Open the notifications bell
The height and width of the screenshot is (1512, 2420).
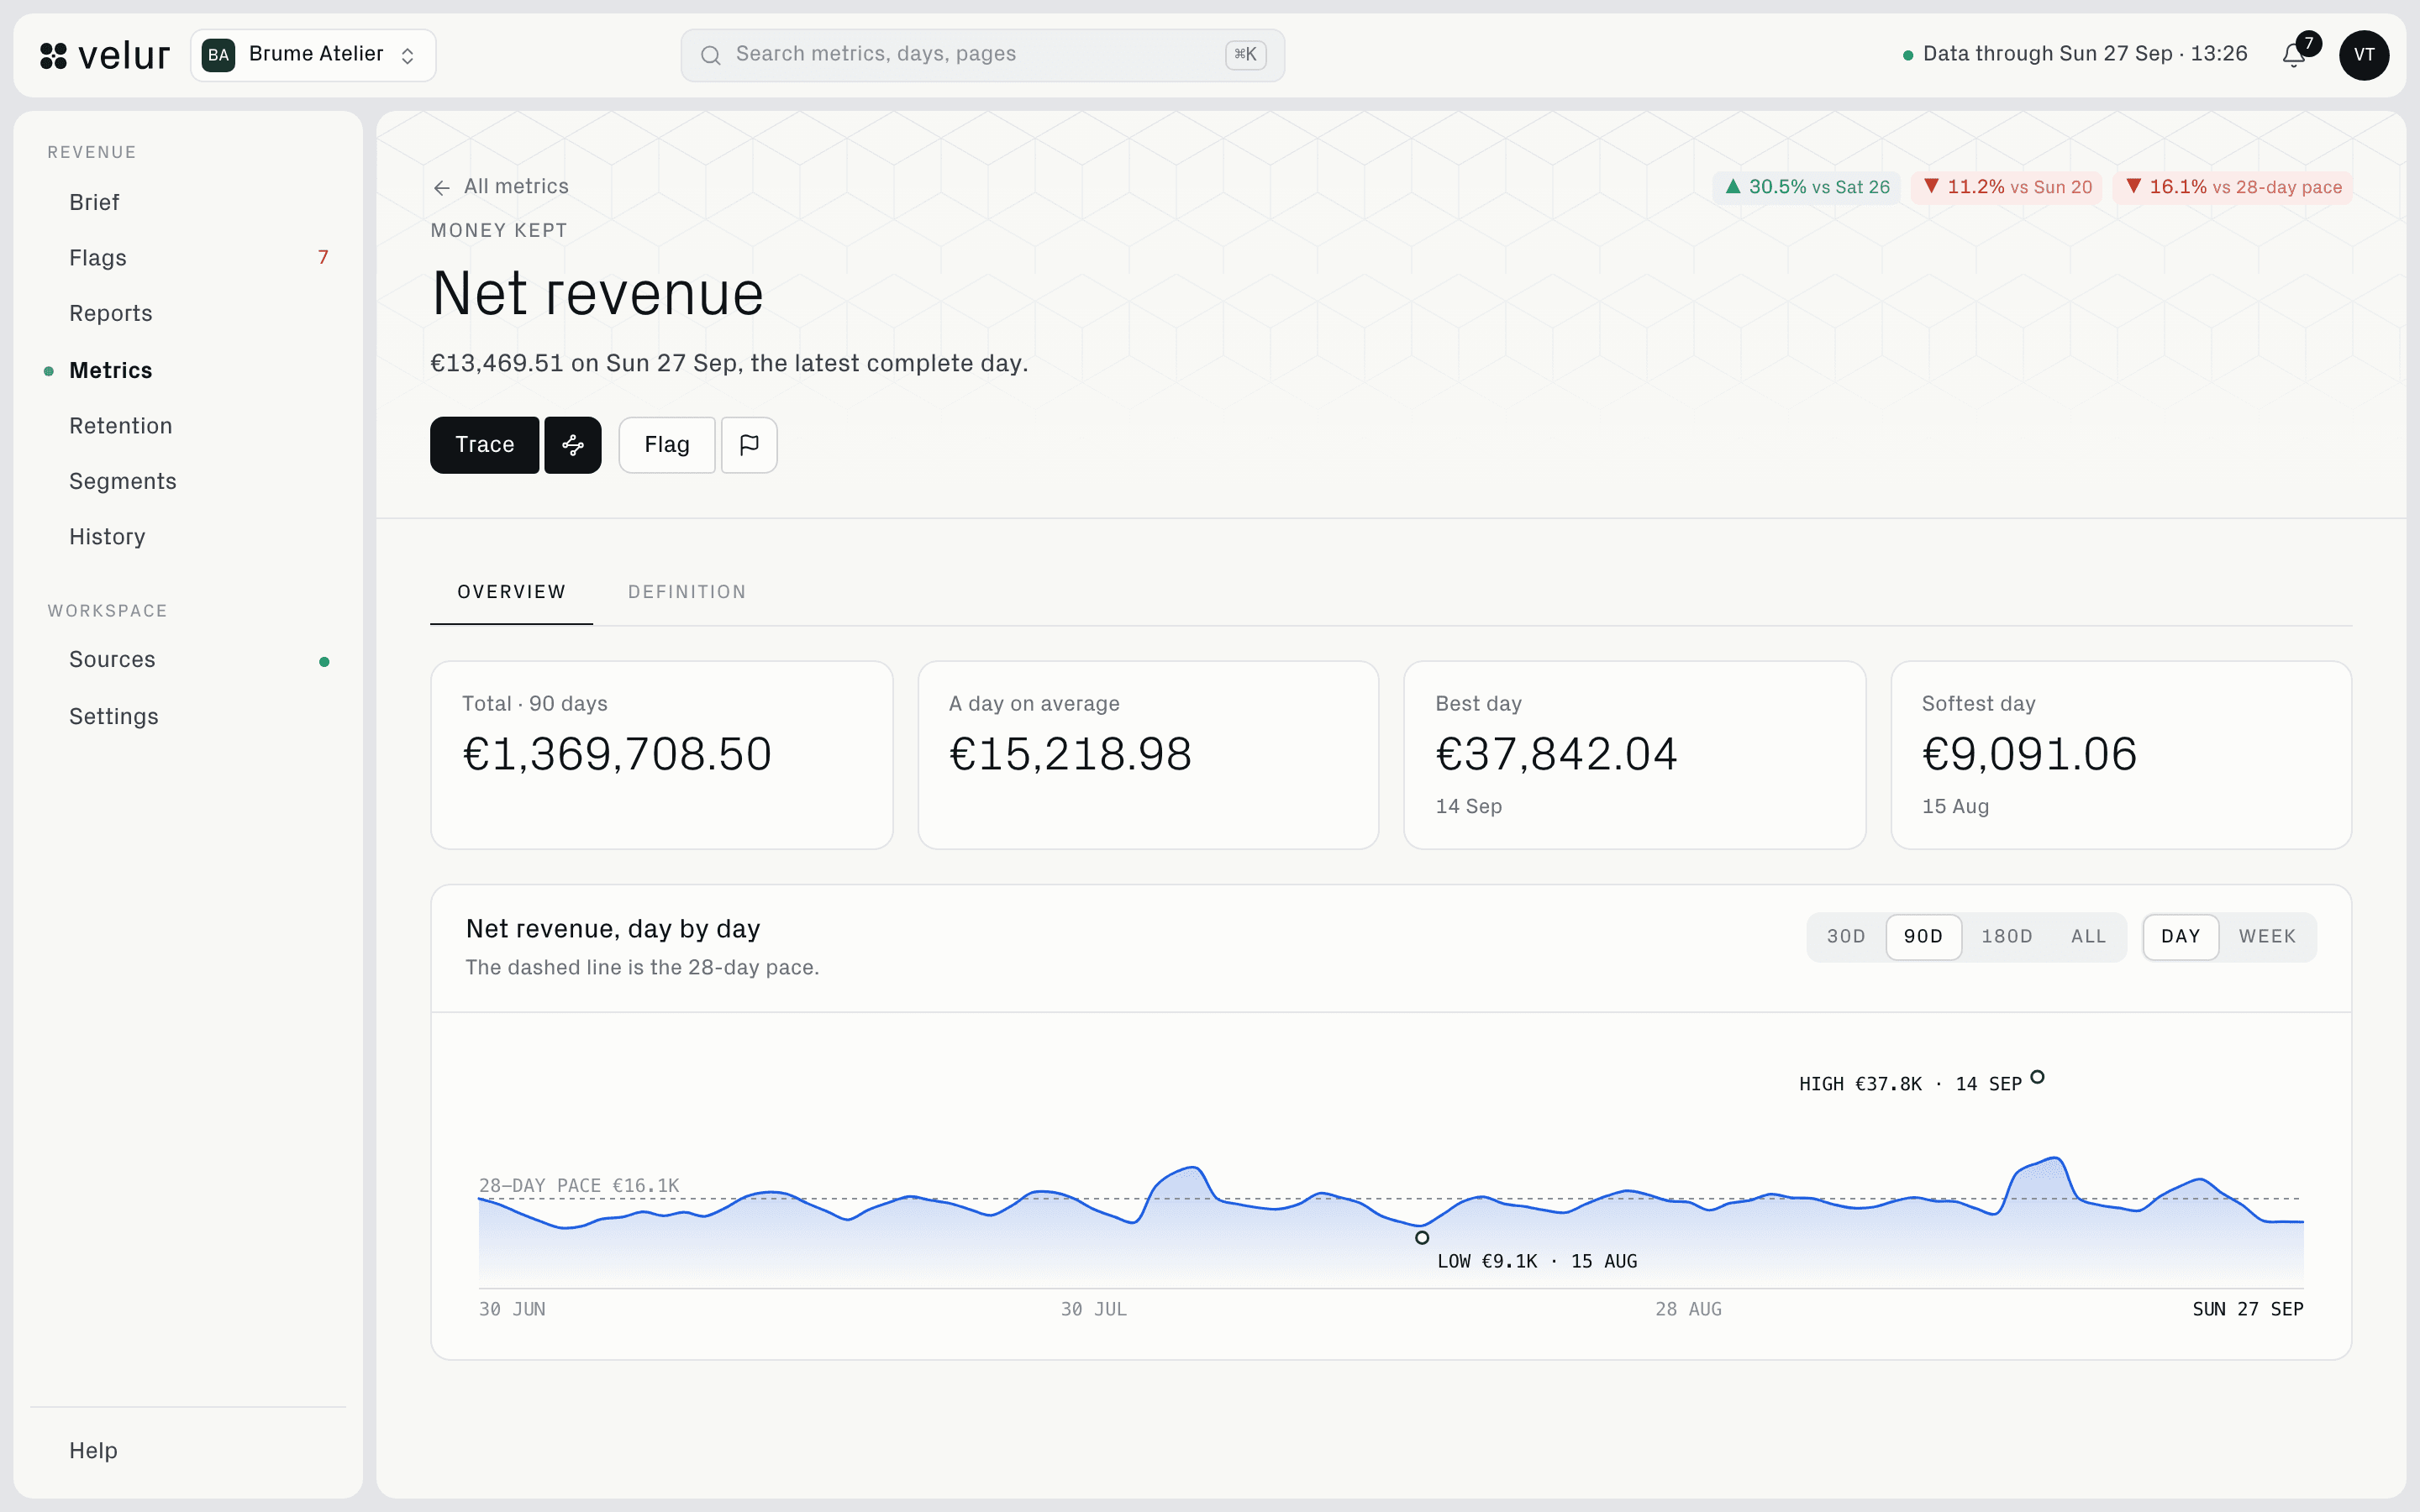pyautogui.click(x=2294, y=55)
